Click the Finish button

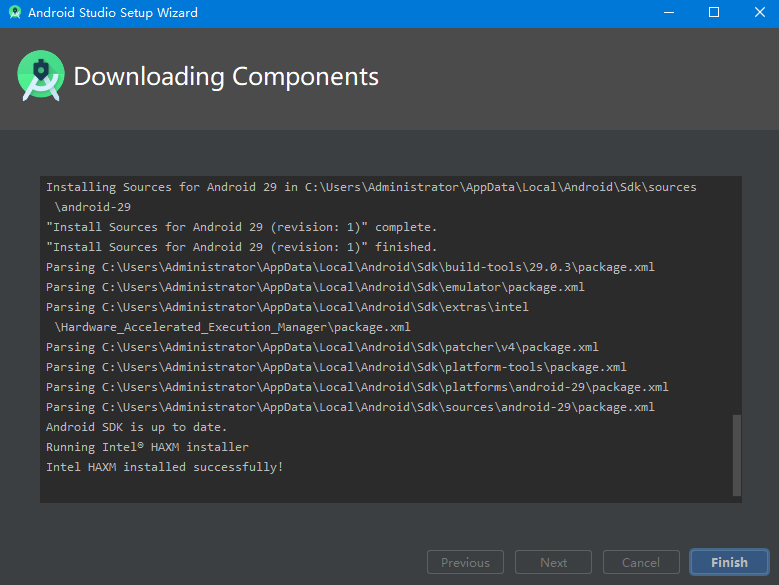[x=729, y=562]
